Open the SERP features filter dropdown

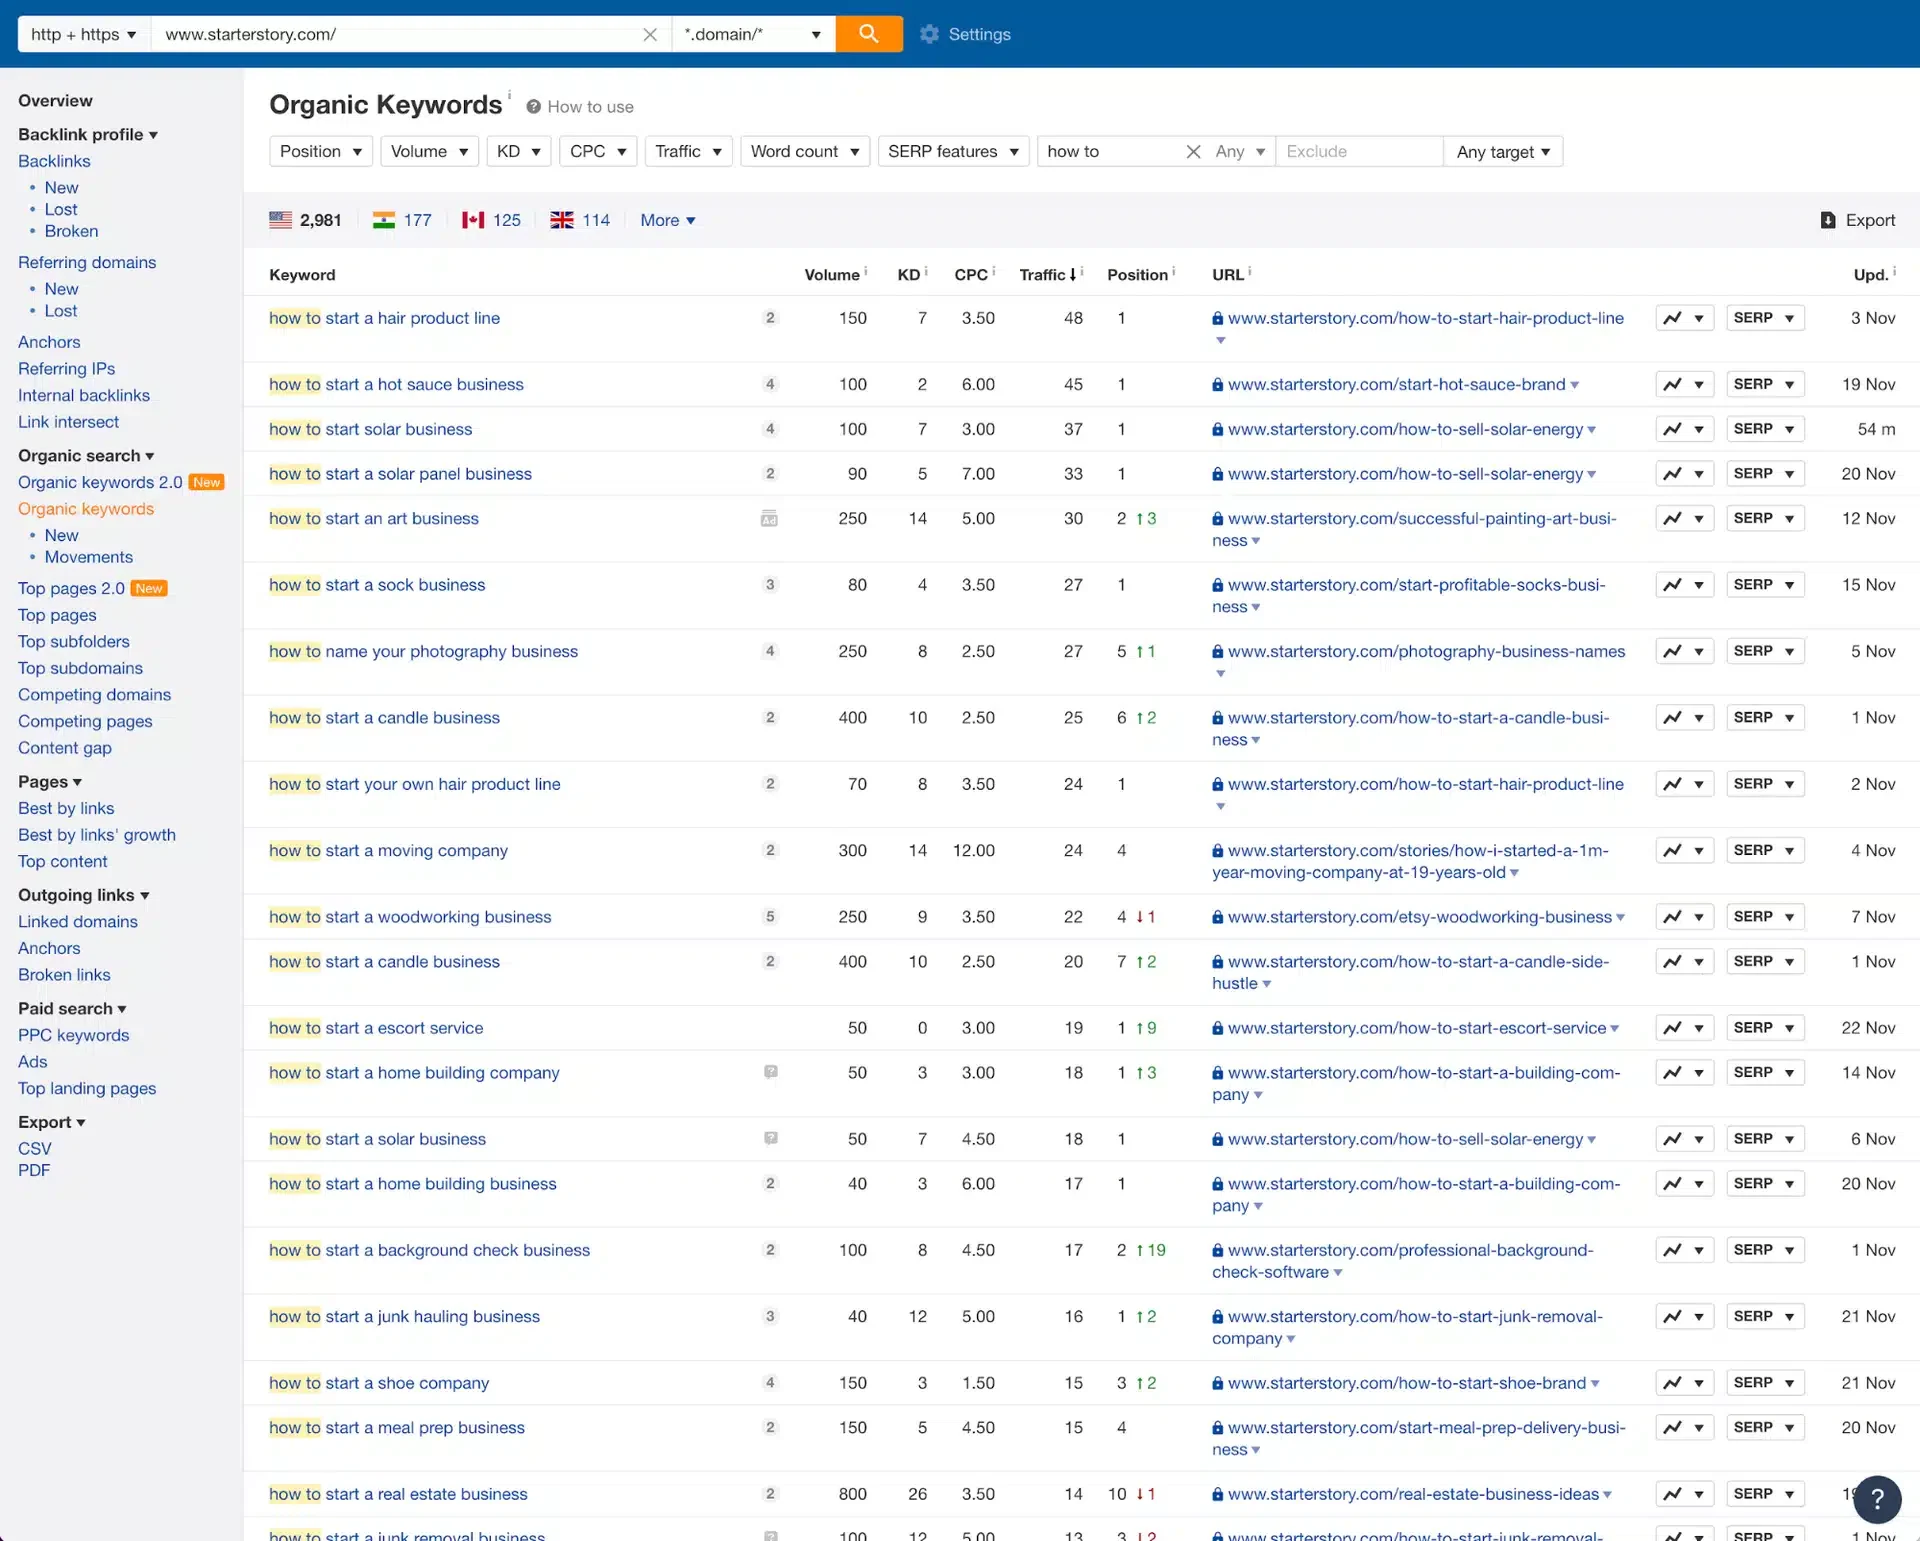pyautogui.click(x=953, y=152)
